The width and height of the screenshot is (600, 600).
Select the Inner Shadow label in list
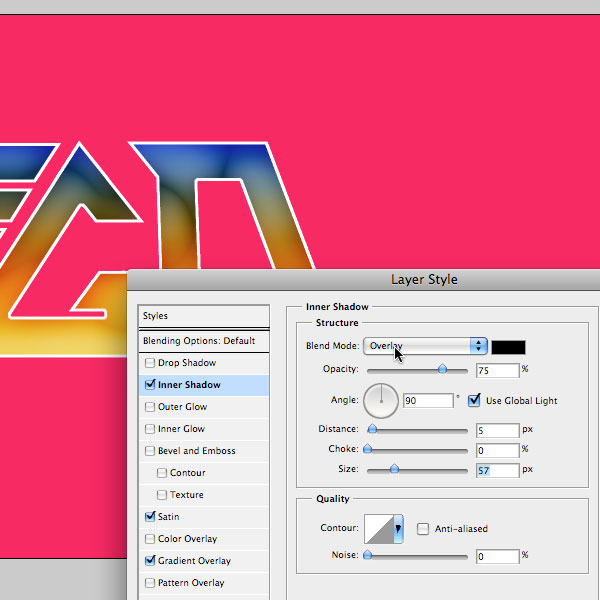click(189, 385)
